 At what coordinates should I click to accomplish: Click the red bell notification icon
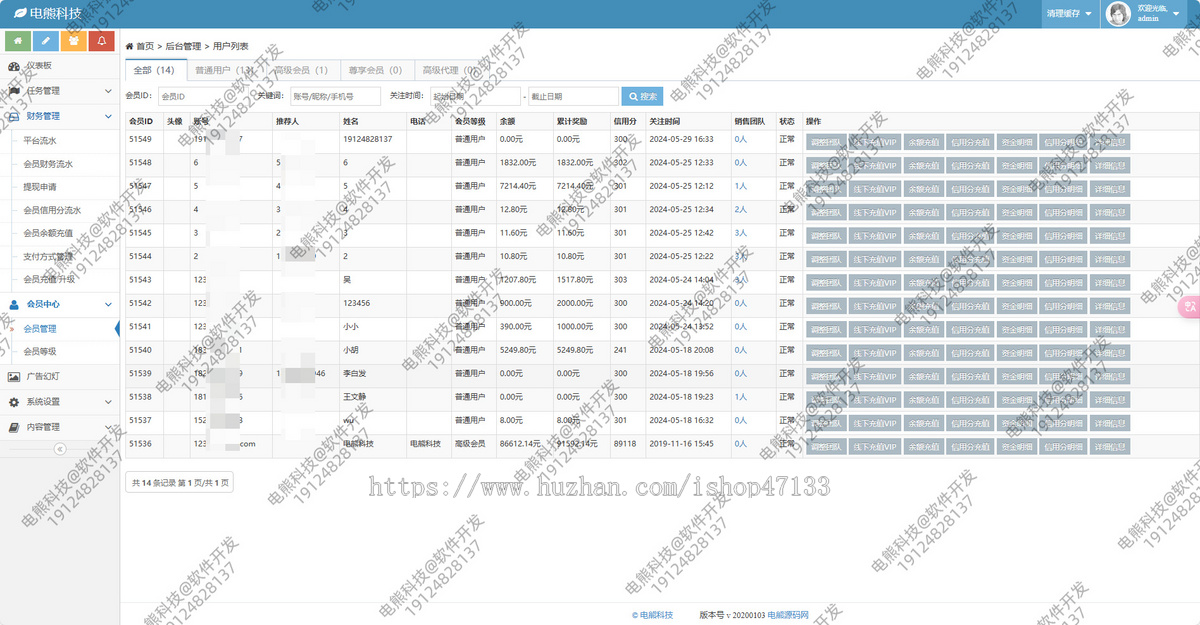pos(101,41)
